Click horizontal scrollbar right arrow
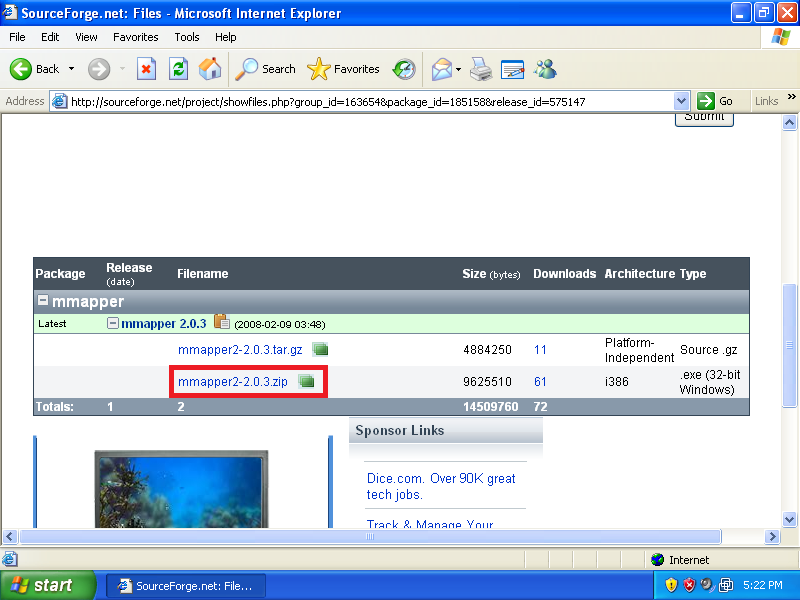The width and height of the screenshot is (800, 600). point(772,536)
